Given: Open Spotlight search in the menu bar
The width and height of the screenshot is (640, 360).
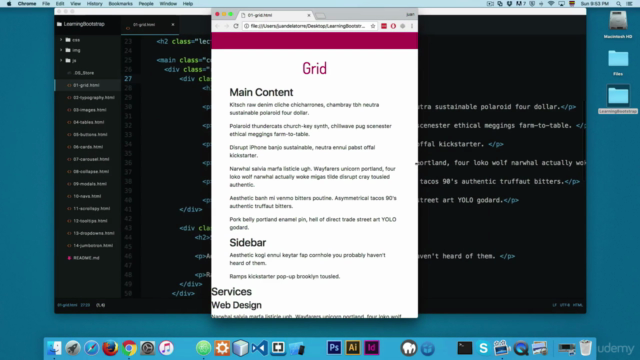Looking at the screenshot, I should pyautogui.click(x=619, y=4).
